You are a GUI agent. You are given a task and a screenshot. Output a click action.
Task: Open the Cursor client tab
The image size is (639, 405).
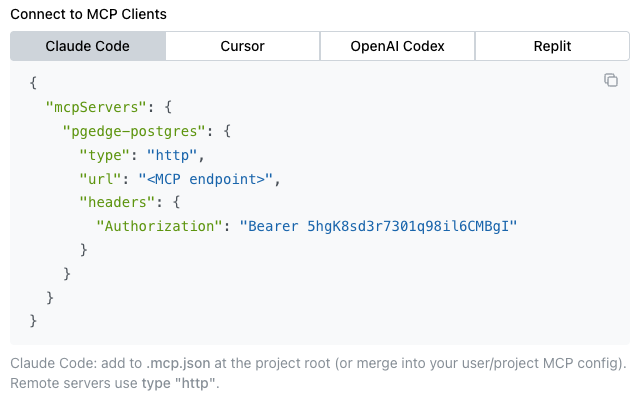(x=242, y=46)
